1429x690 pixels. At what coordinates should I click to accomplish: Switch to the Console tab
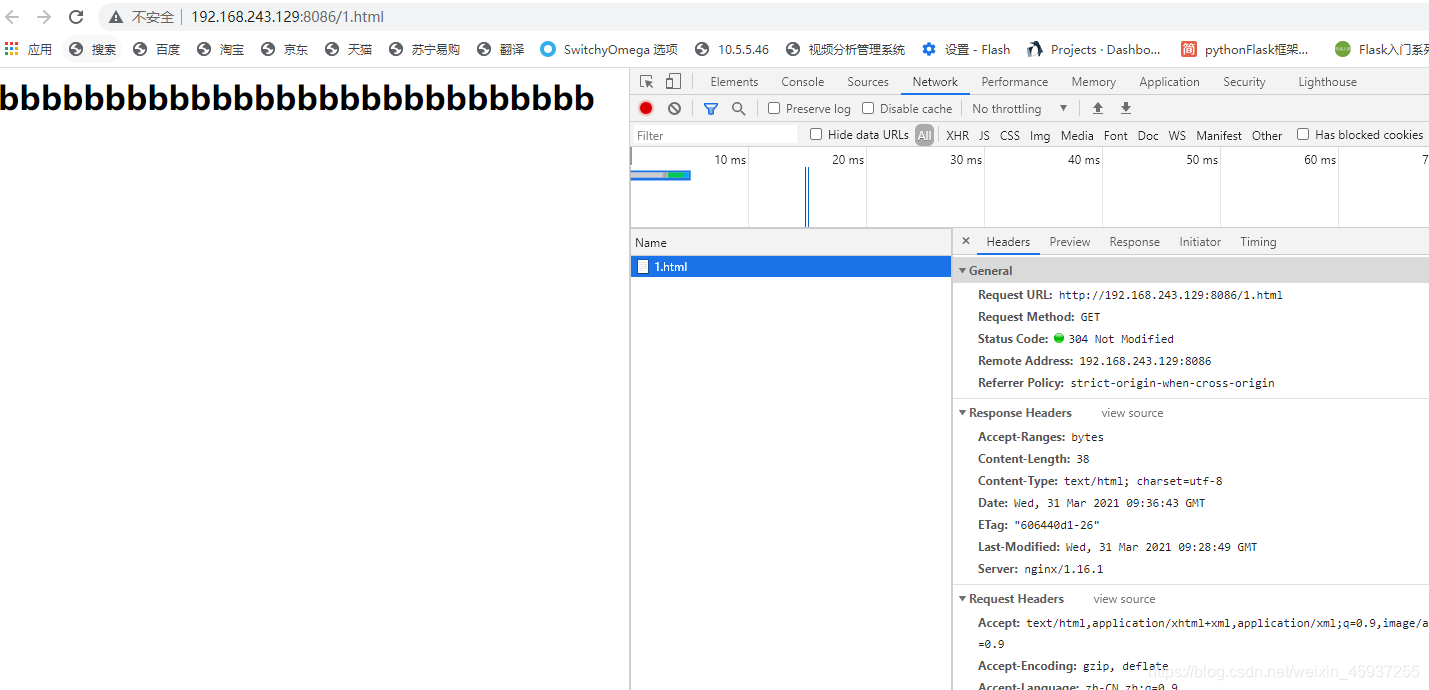(x=802, y=81)
